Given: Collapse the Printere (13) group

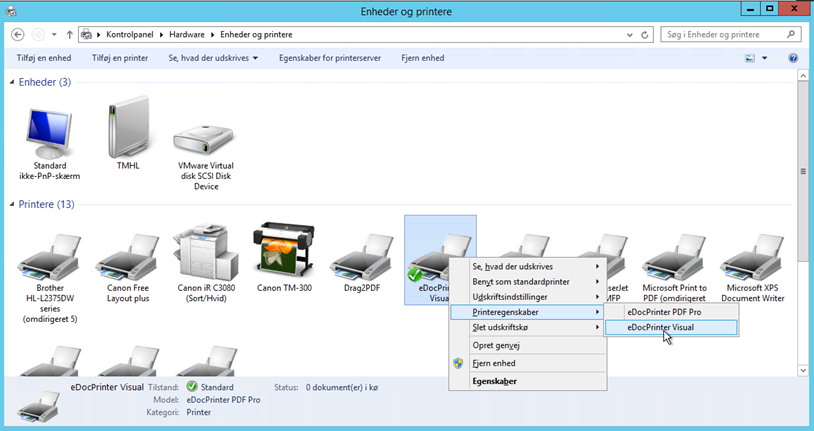Looking at the screenshot, I should [x=11, y=205].
